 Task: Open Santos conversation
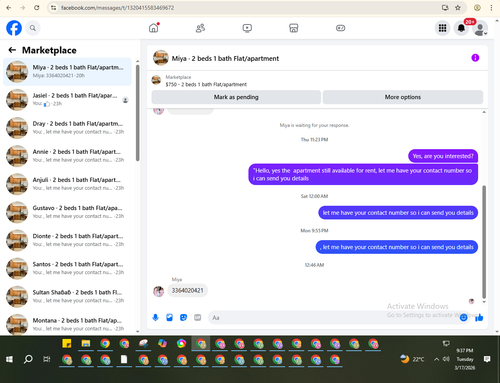[x=68, y=268]
